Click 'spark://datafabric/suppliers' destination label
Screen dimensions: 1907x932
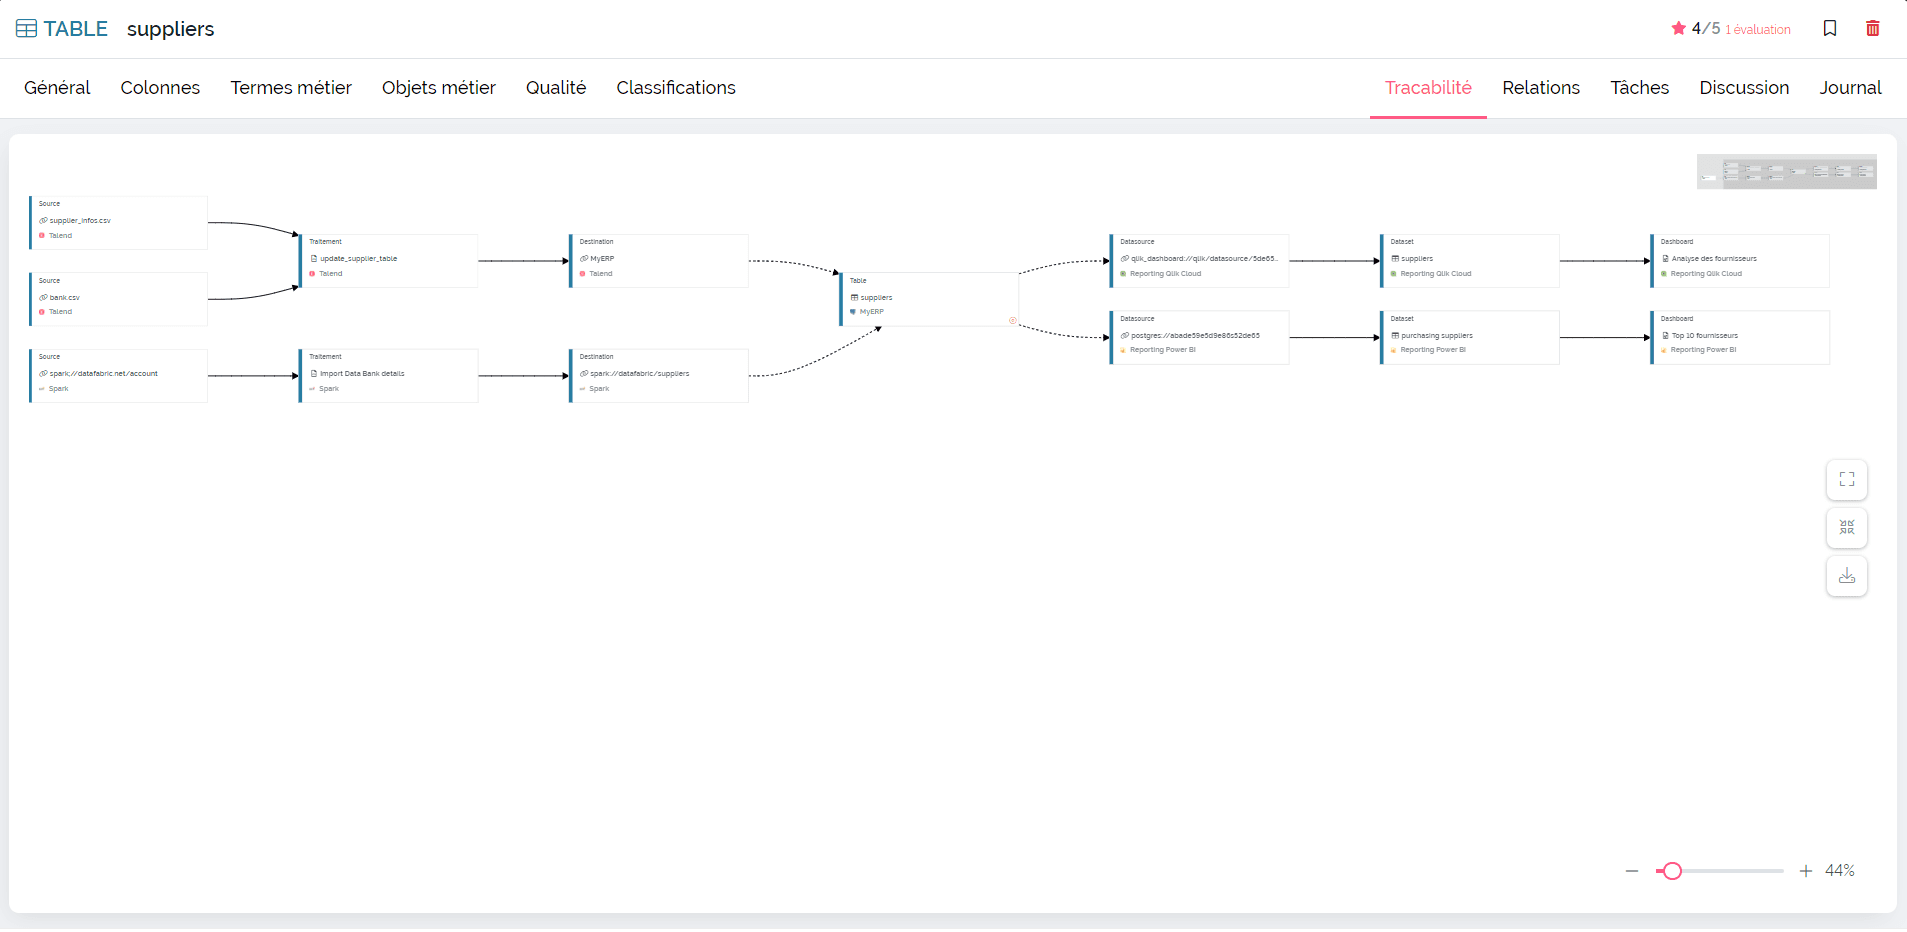coord(640,374)
